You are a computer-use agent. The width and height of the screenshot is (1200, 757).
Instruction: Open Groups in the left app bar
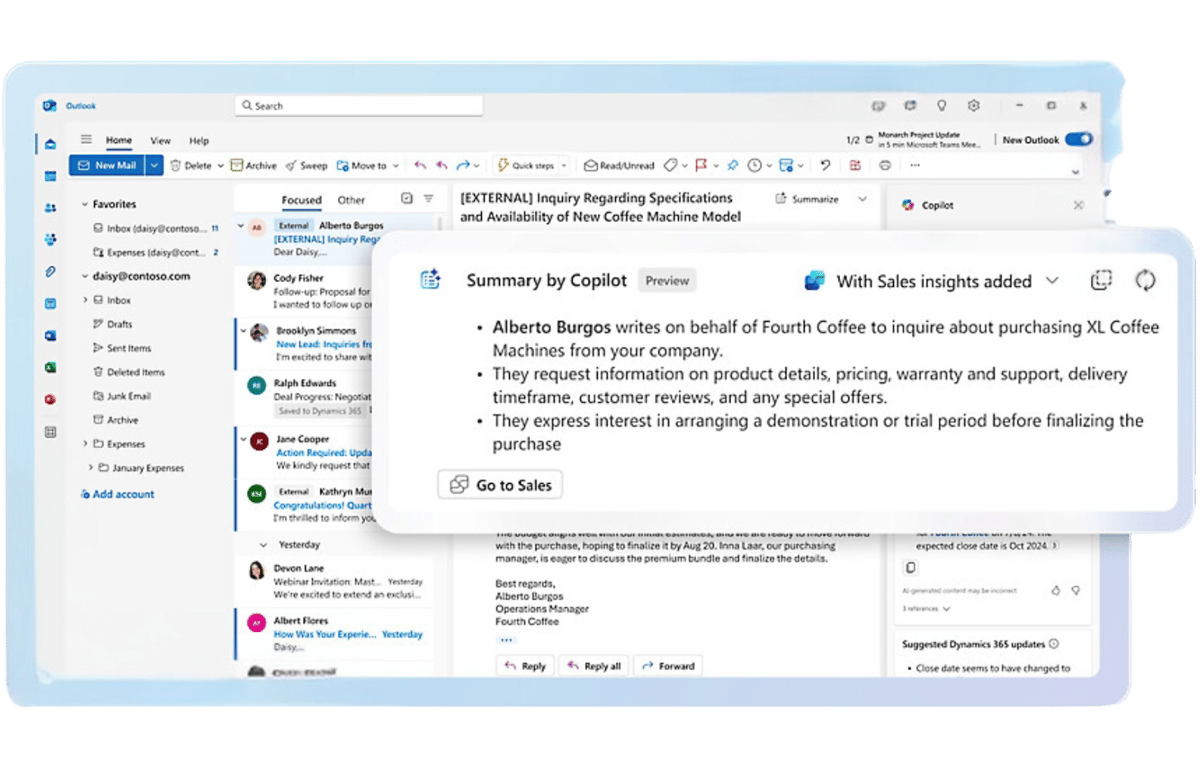click(x=50, y=239)
